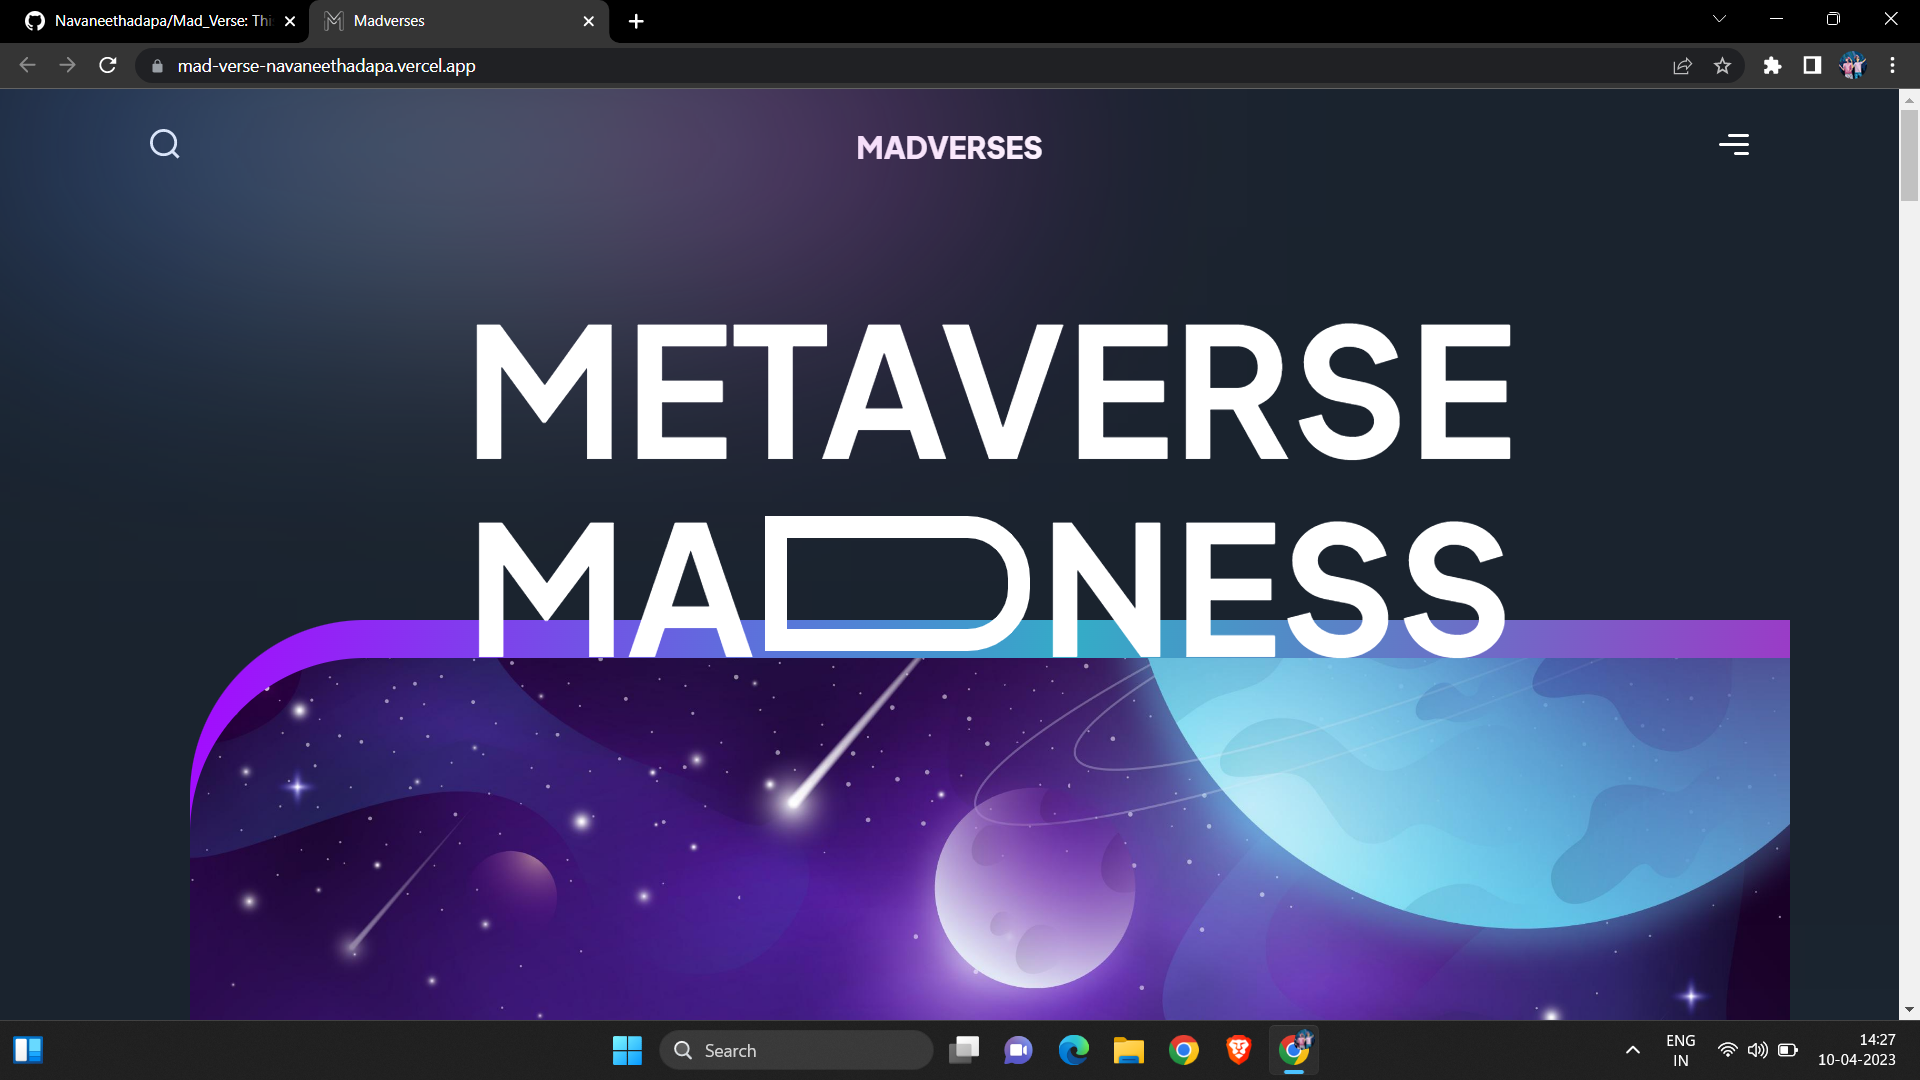
Task: Toggle the Chrome side panel
Action: [x=1812, y=65]
